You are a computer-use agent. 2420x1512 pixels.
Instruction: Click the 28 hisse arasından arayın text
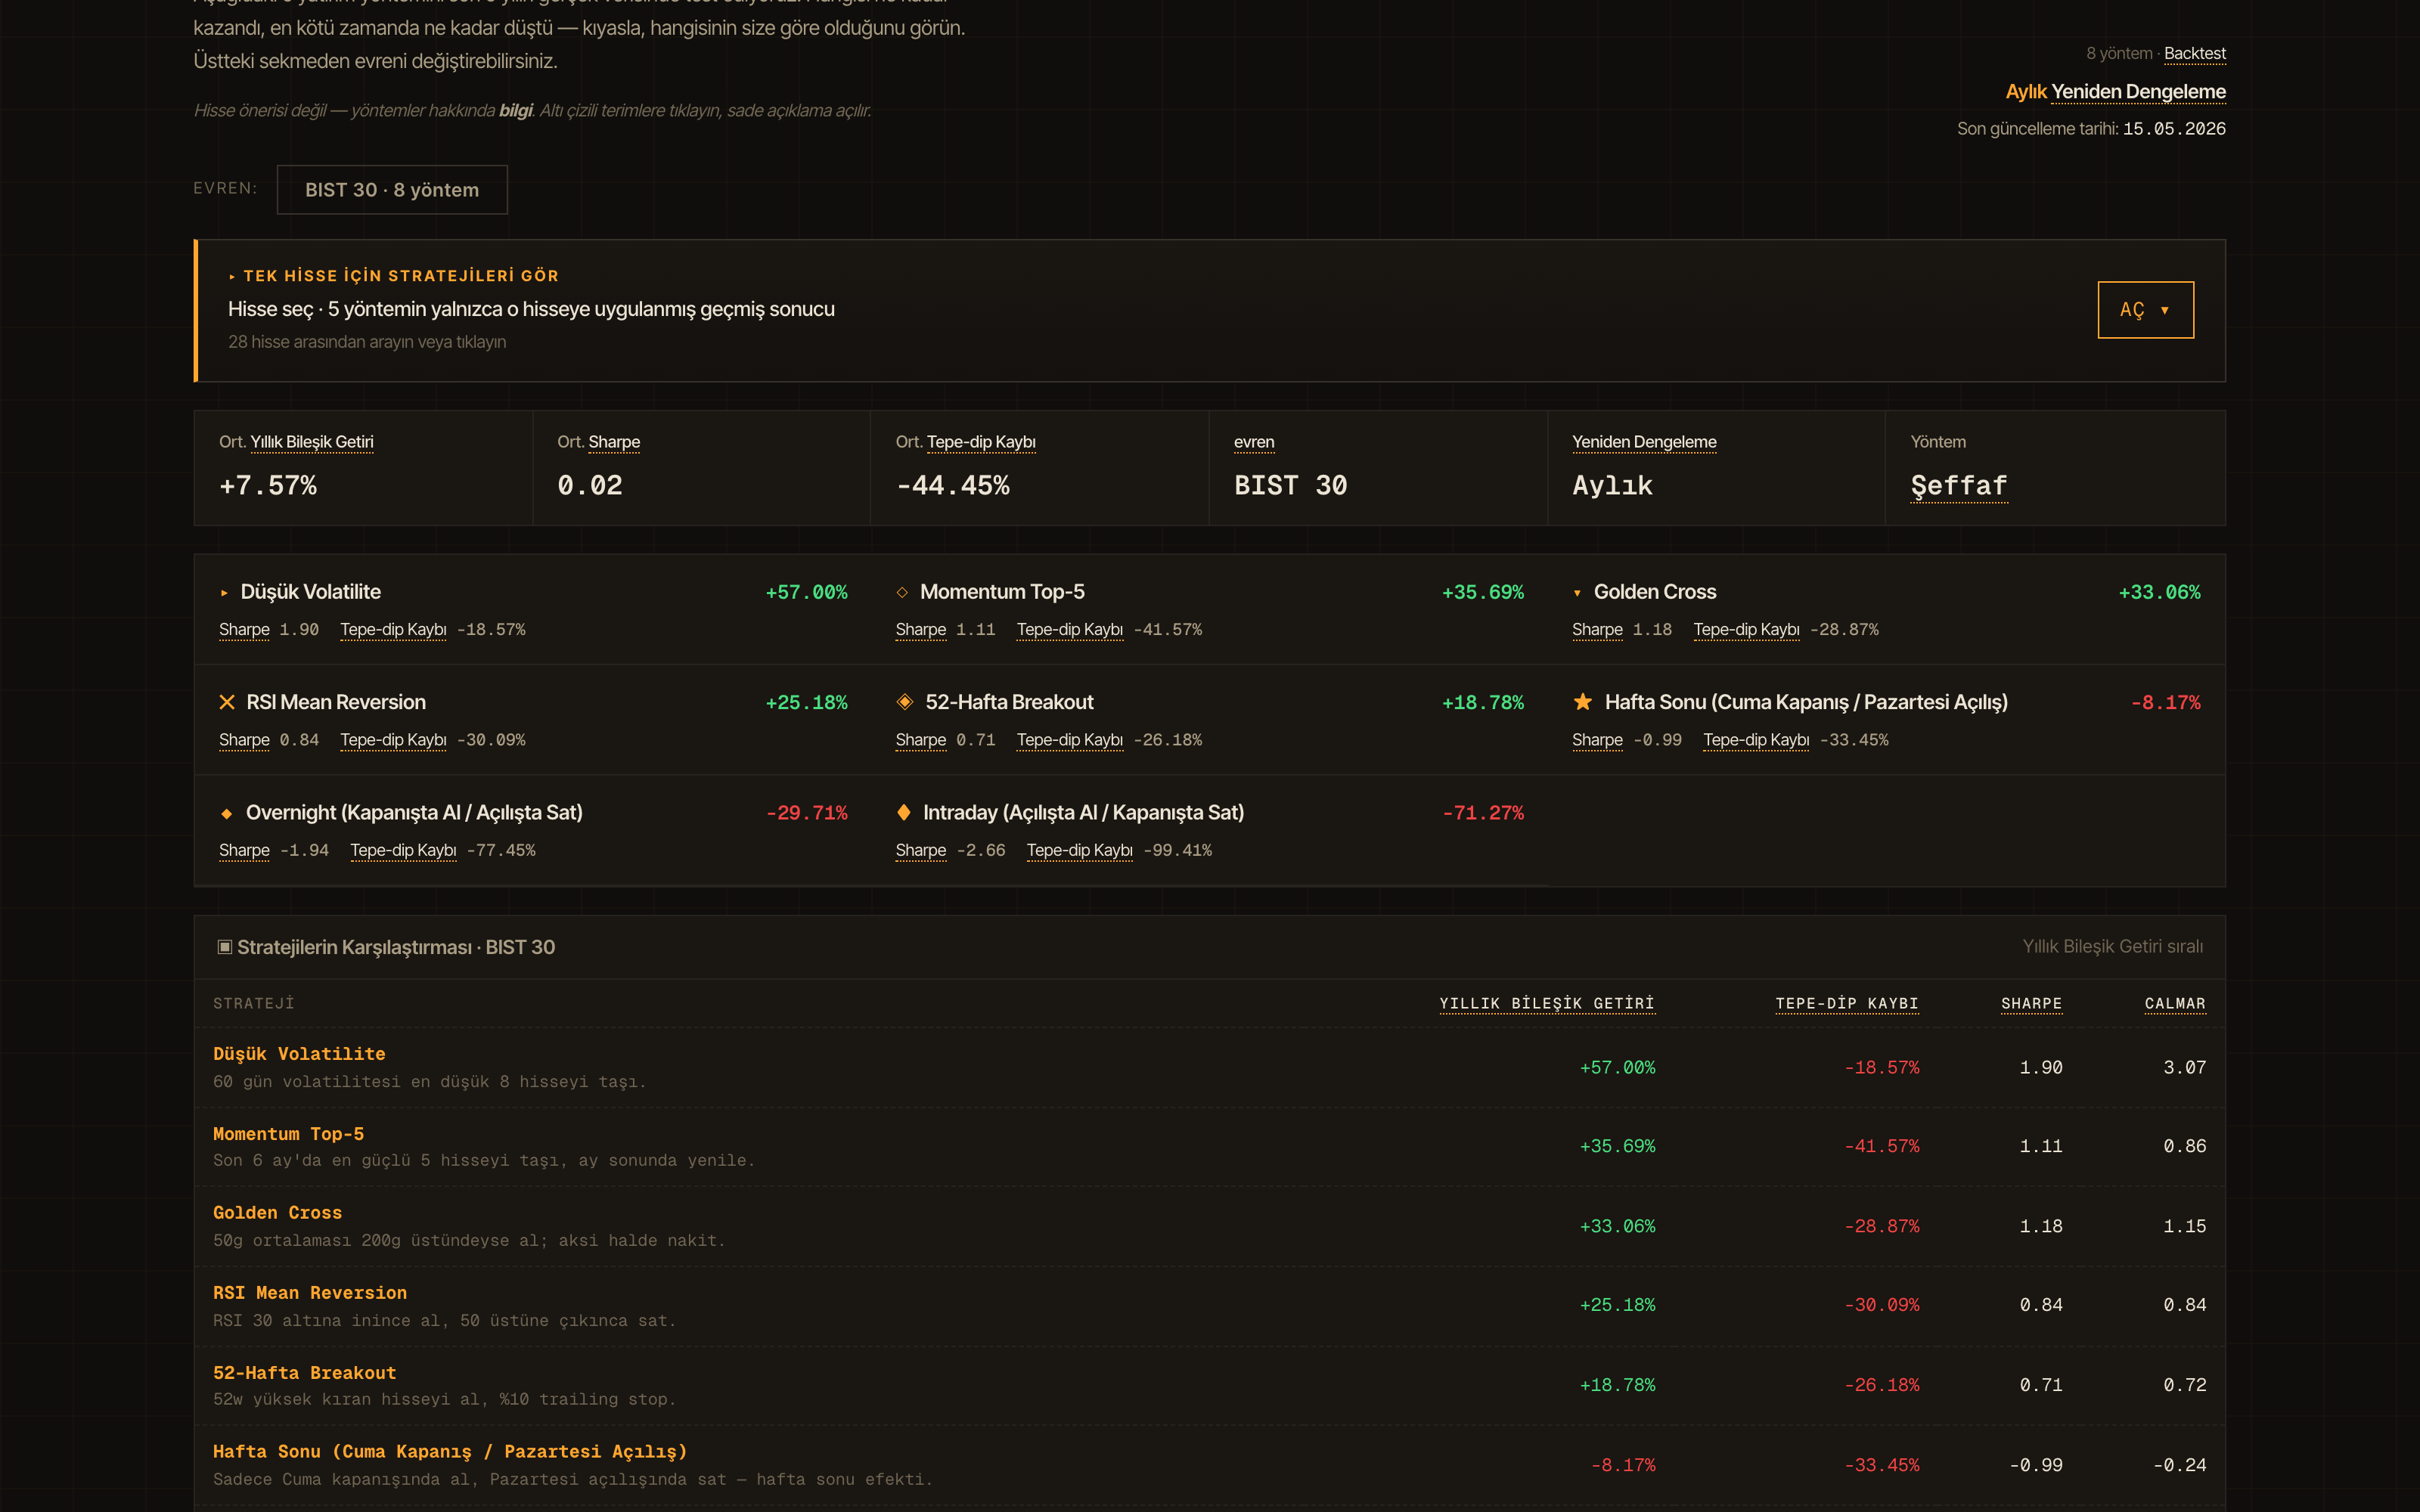367,342
